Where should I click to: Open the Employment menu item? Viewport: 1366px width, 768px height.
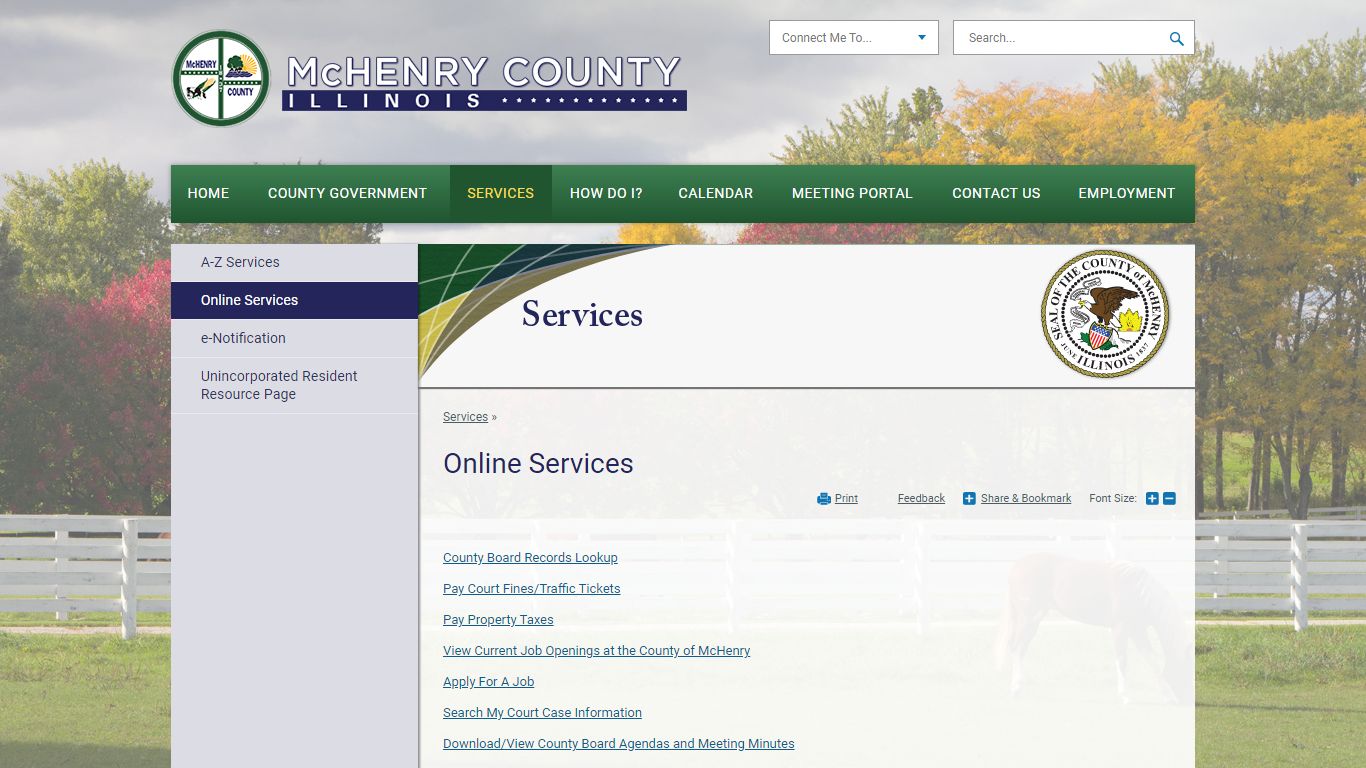point(1127,193)
